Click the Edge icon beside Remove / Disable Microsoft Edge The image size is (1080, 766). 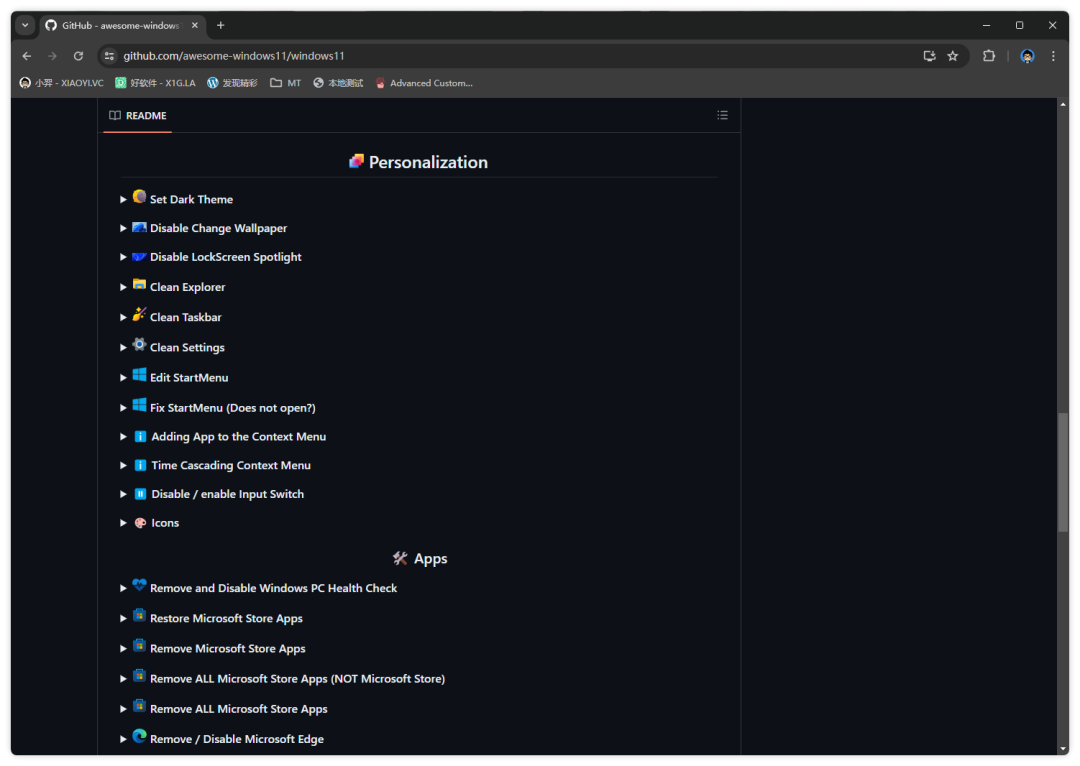139,736
